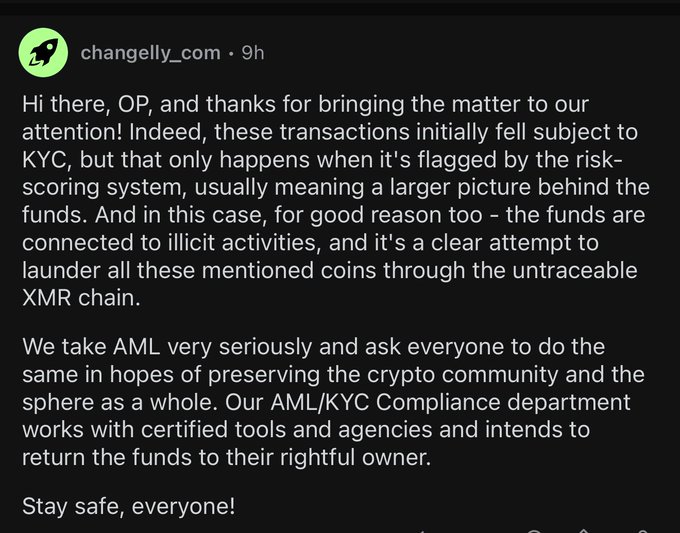Click the 9h comment timestamp

(x=253, y=53)
